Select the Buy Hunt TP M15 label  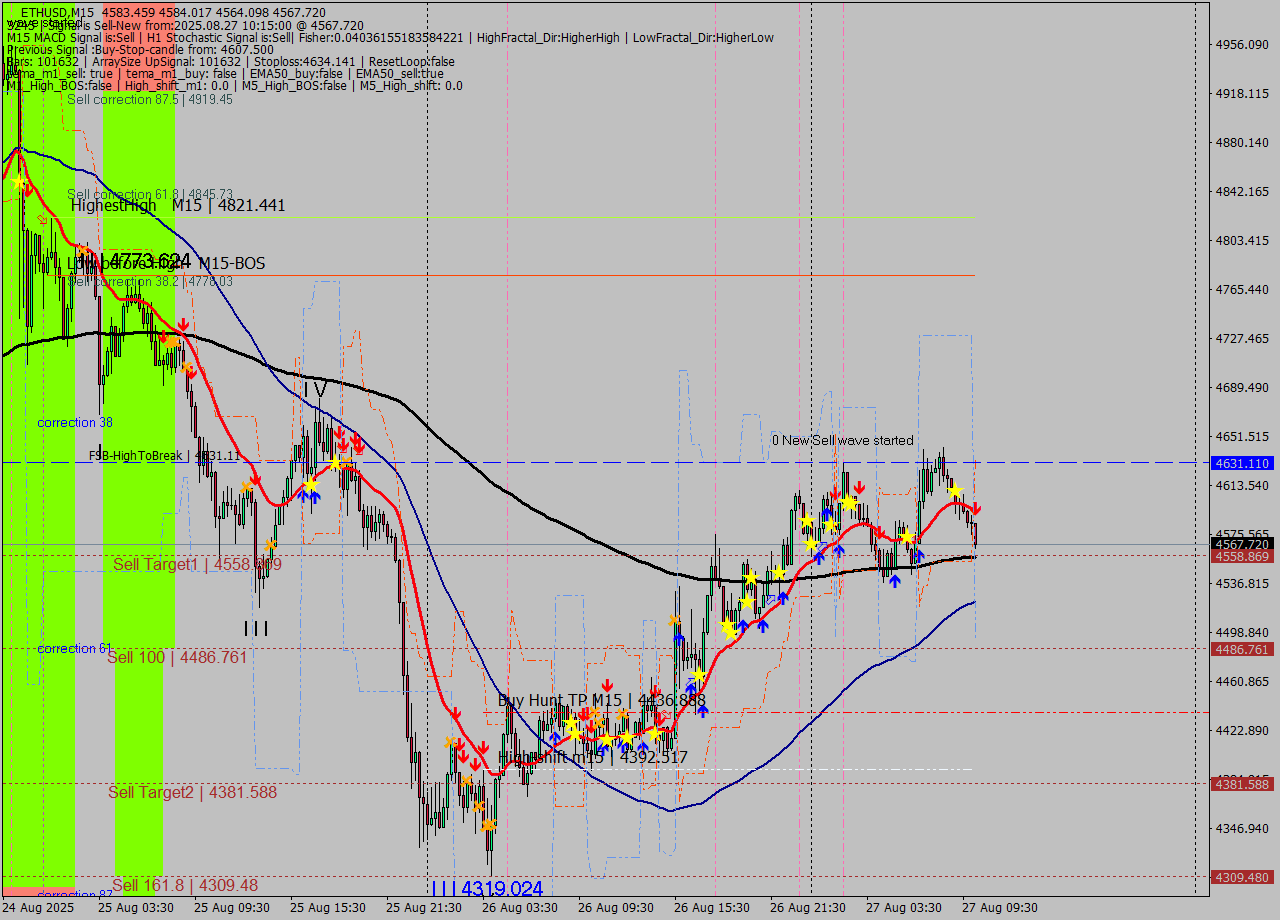click(x=601, y=701)
